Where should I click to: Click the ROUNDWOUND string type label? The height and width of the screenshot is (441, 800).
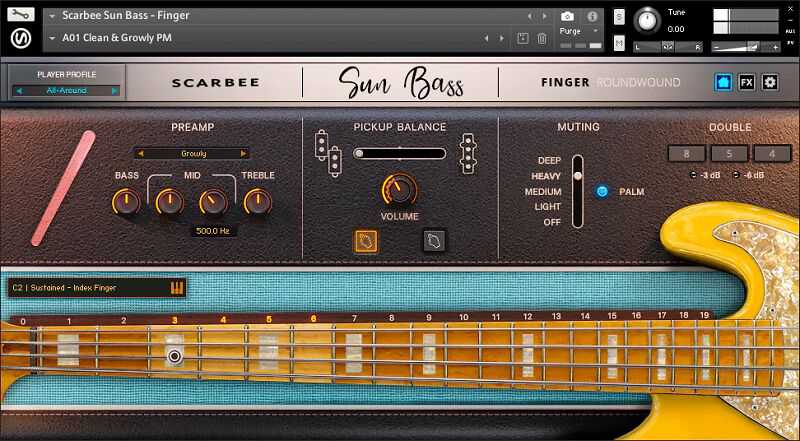(x=638, y=82)
